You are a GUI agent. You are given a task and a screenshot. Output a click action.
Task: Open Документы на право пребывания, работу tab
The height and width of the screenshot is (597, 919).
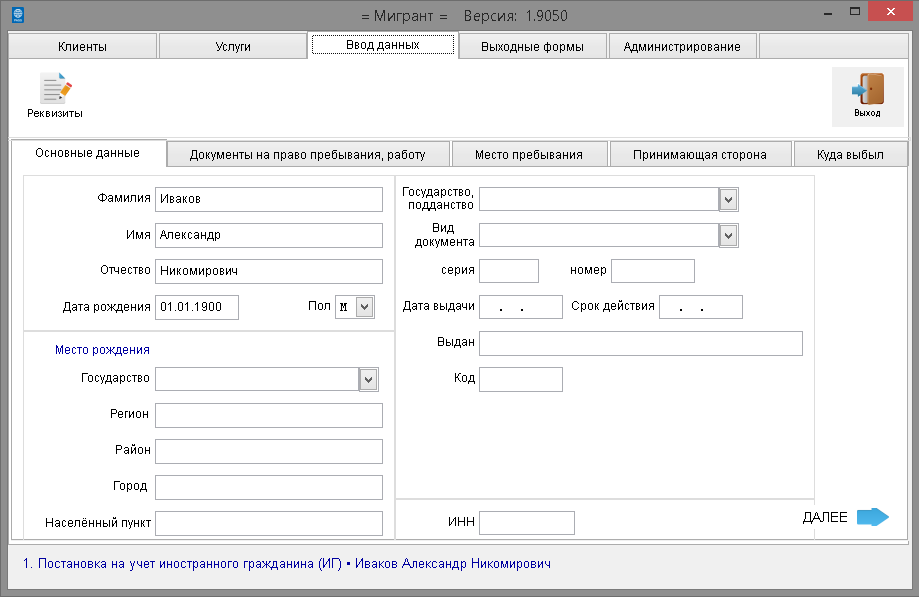(307, 155)
